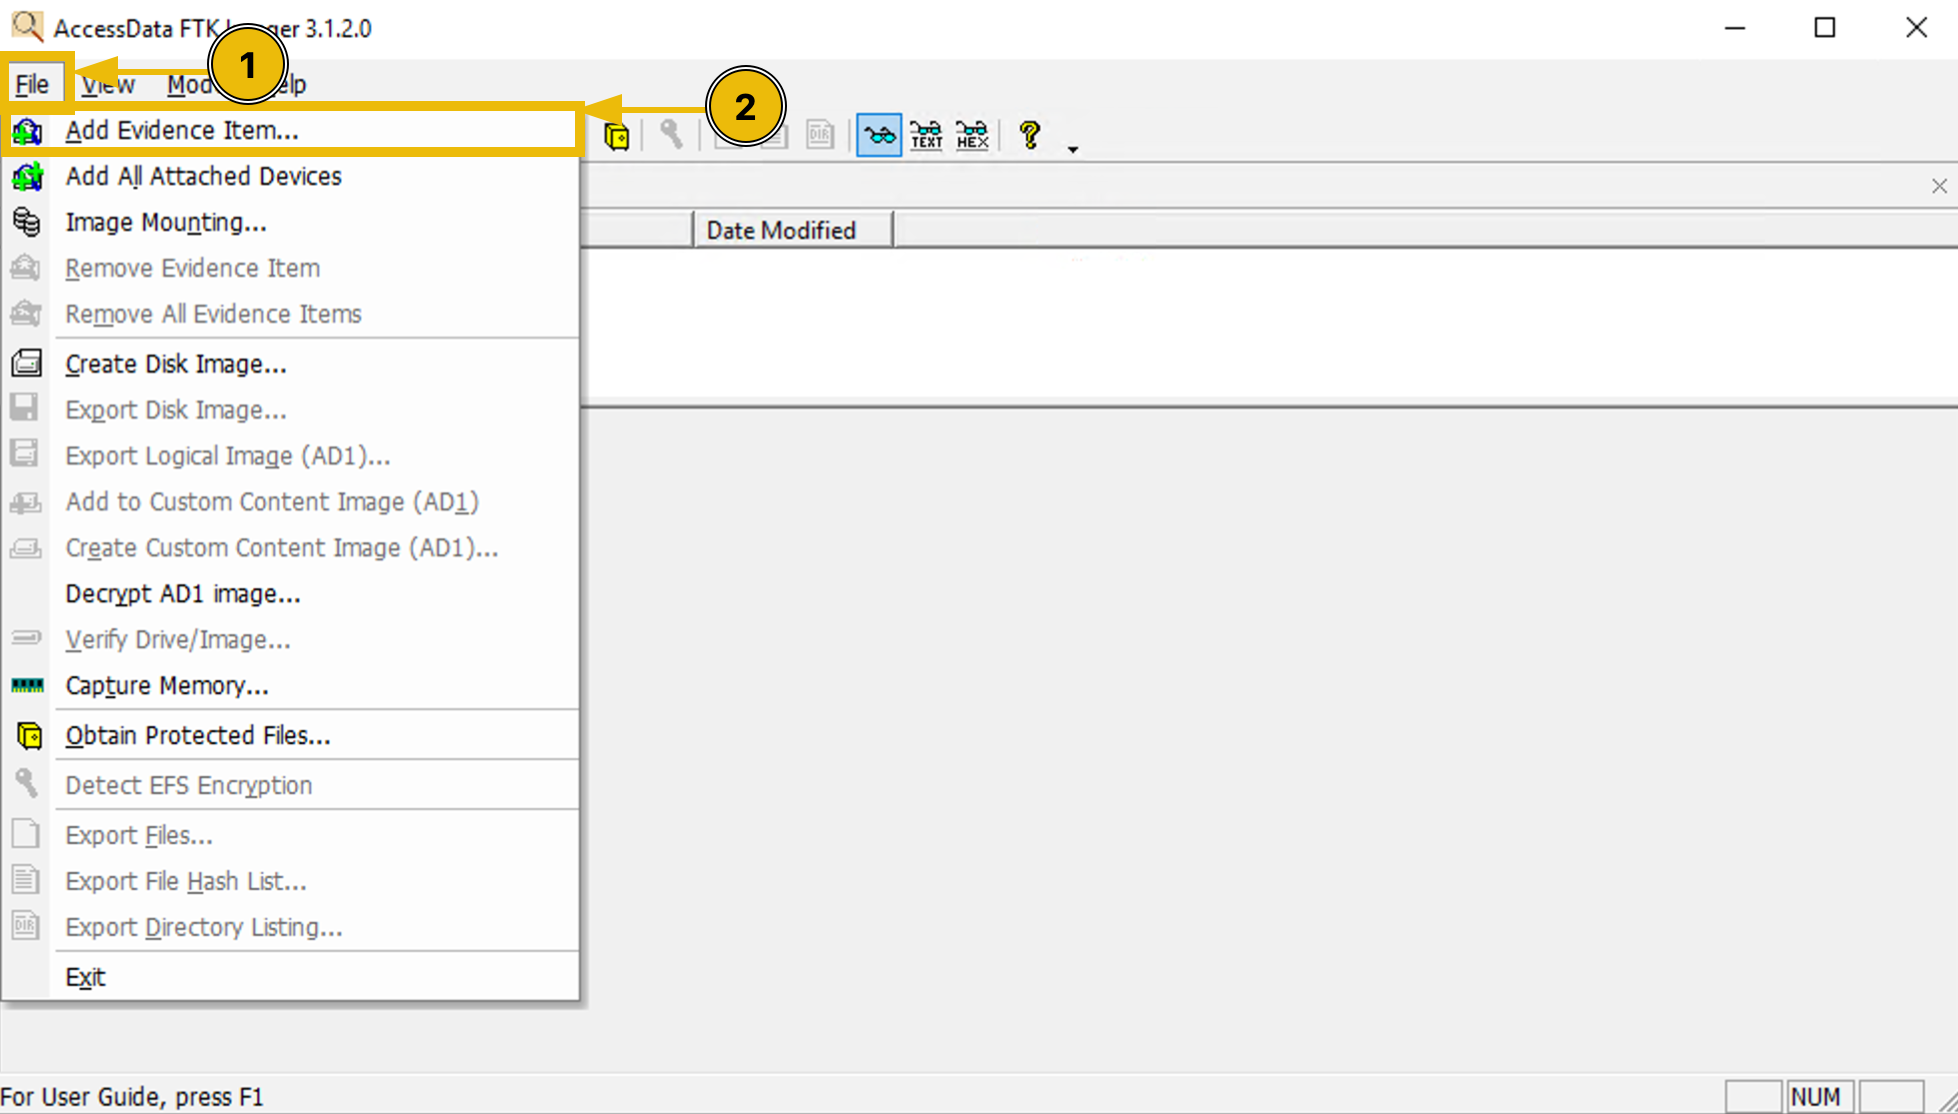Choose Decrypt AD1 image entry
The width and height of the screenshot is (1958, 1114).
click(x=290, y=594)
